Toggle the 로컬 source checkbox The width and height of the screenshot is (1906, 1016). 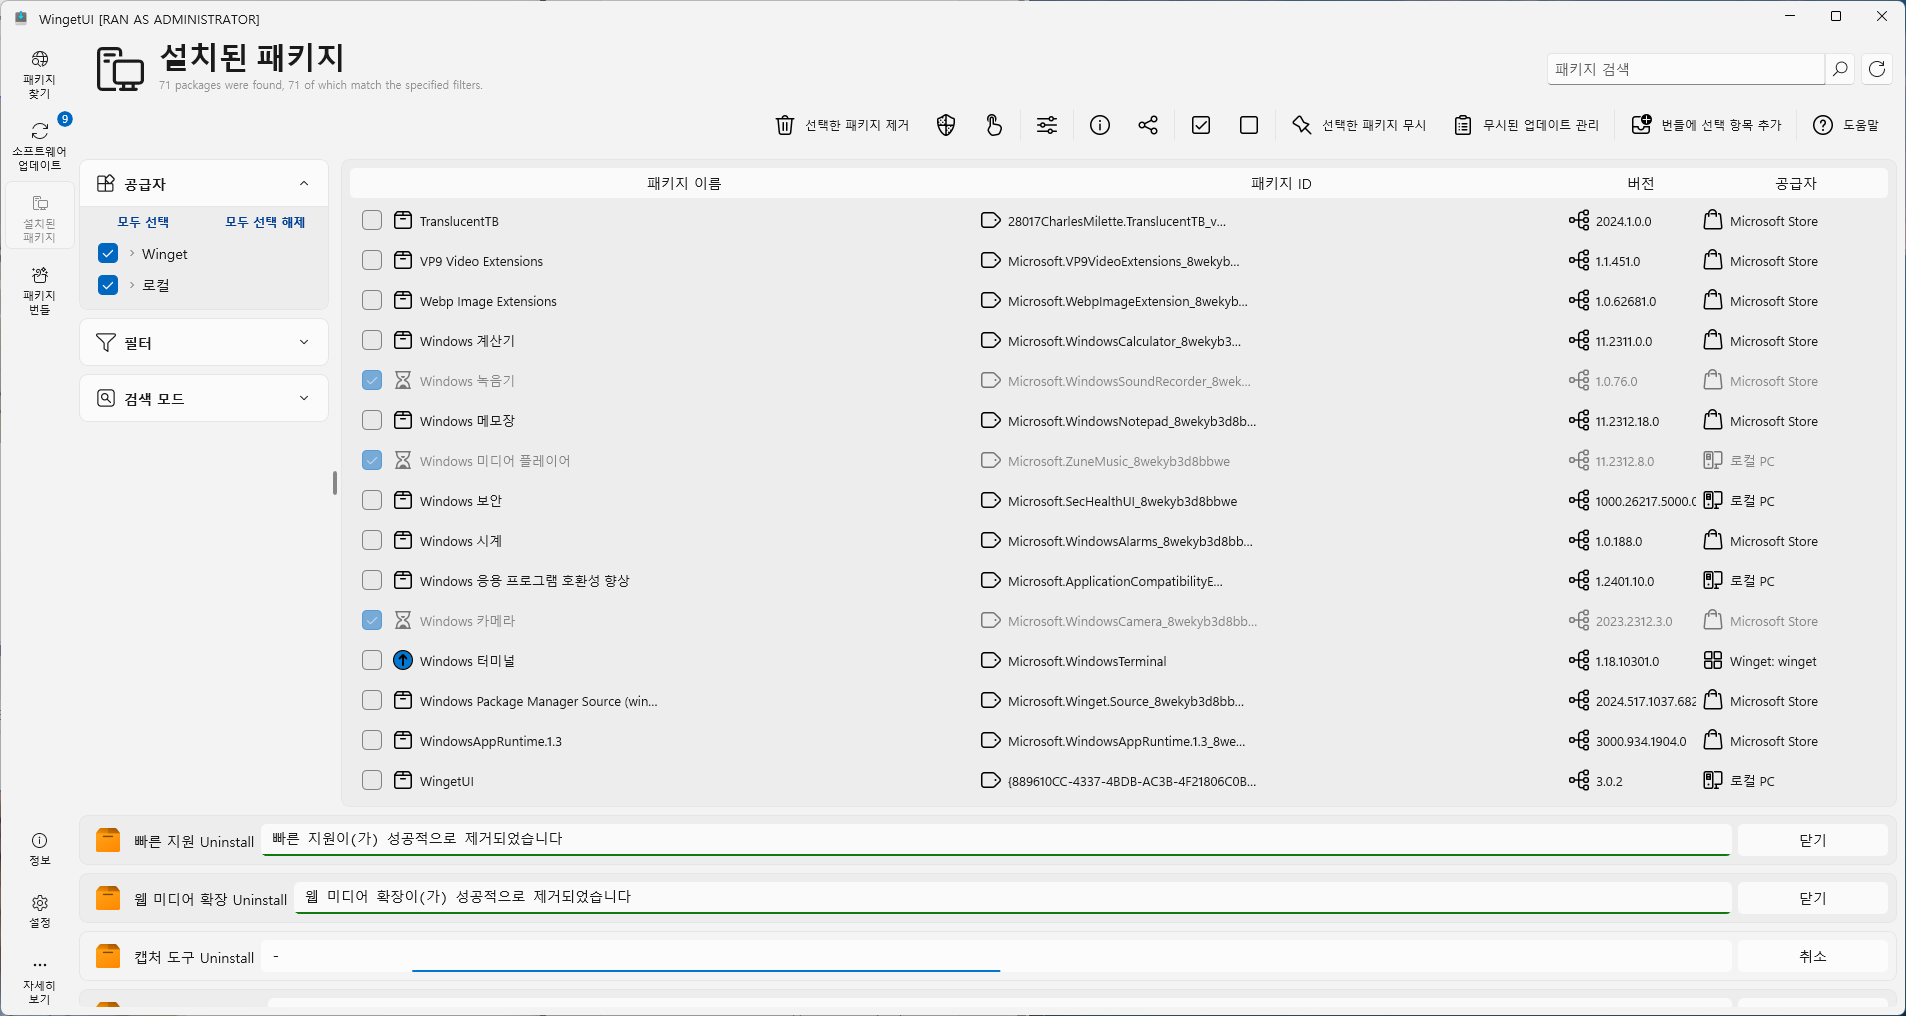108,285
